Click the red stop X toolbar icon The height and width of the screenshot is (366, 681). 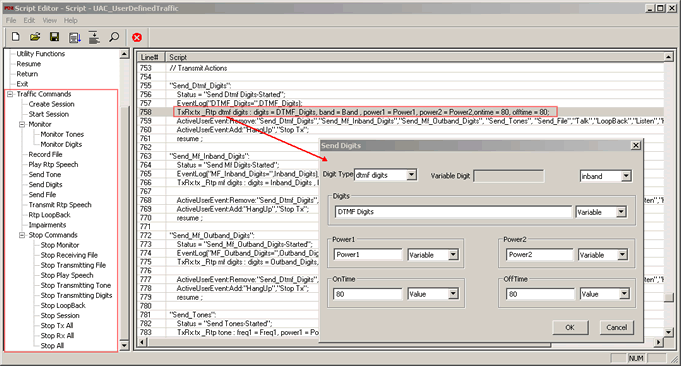pyautogui.click(x=137, y=38)
